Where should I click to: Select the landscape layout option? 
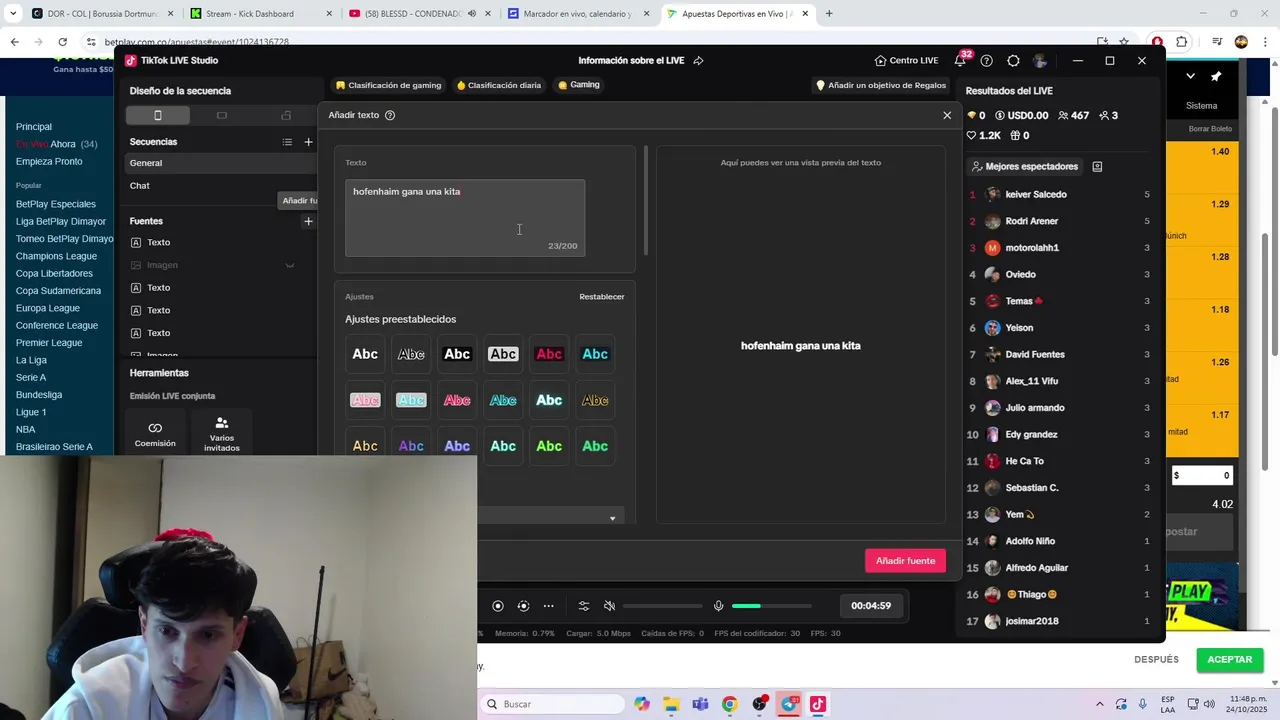tap(222, 115)
